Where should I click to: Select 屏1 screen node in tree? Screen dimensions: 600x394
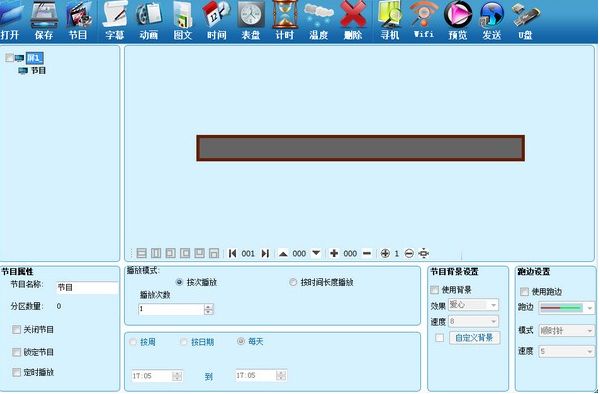(x=34, y=58)
